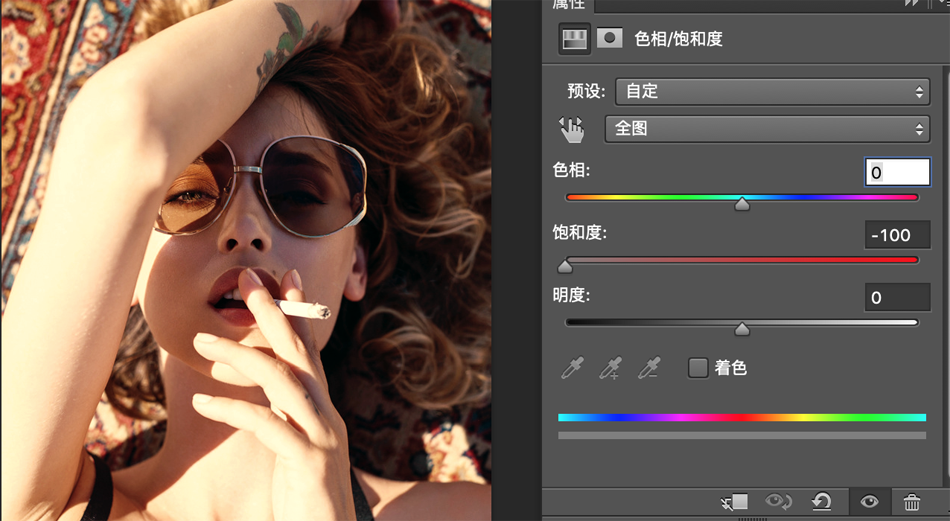Clip adjustment to the layer below
This screenshot has height=521, width=950.
point(734,502)
